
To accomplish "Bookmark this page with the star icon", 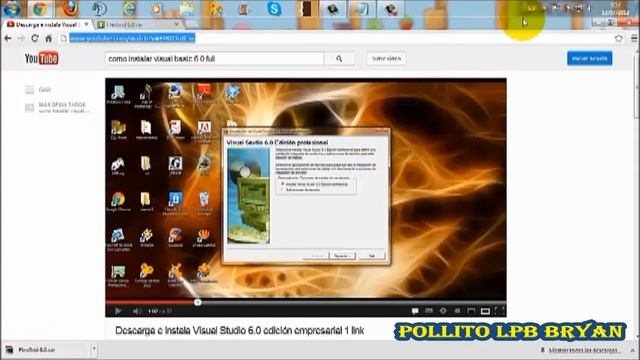I will [619, 38].
